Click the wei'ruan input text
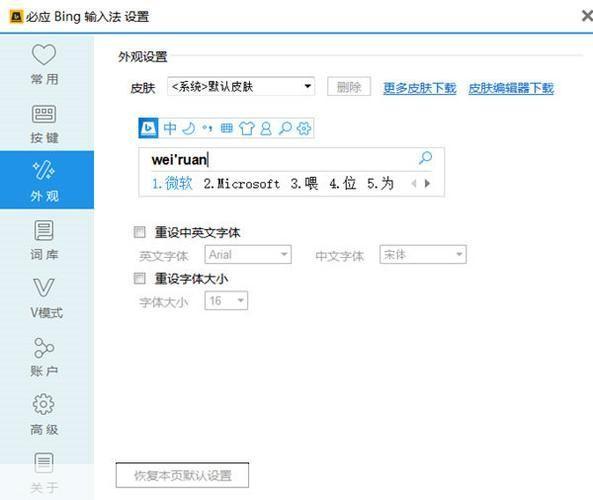 click(x=179, y=159)
